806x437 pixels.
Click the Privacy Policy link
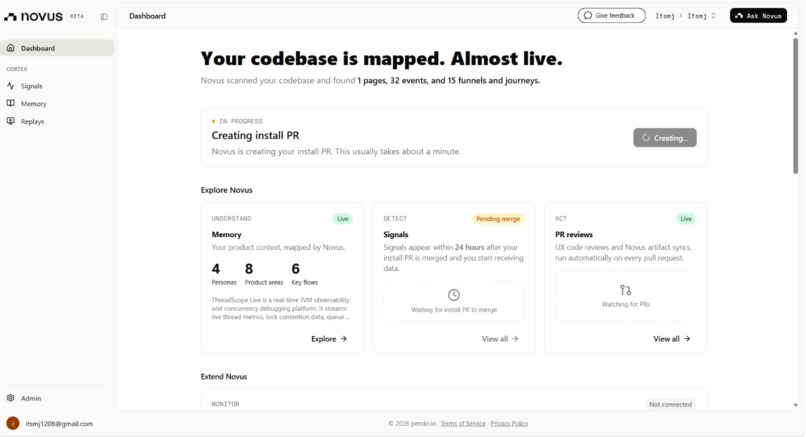click(x=509, y=424)
